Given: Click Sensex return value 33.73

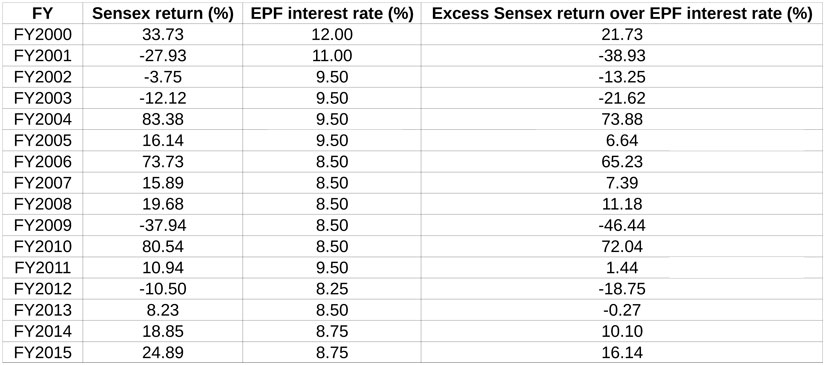Looking at the screenshot, I should (163, 35).
